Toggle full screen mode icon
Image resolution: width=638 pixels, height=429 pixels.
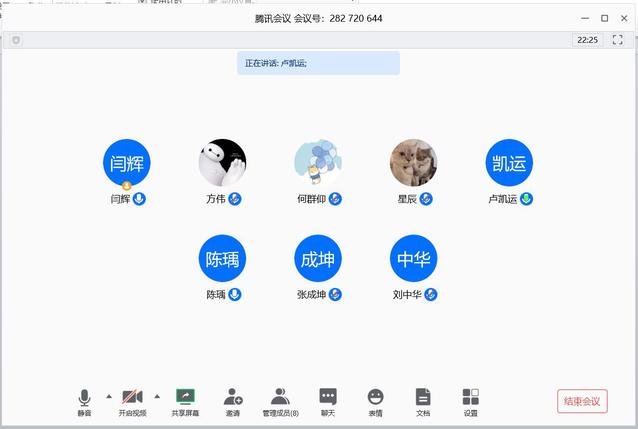[x=617, y=40]
